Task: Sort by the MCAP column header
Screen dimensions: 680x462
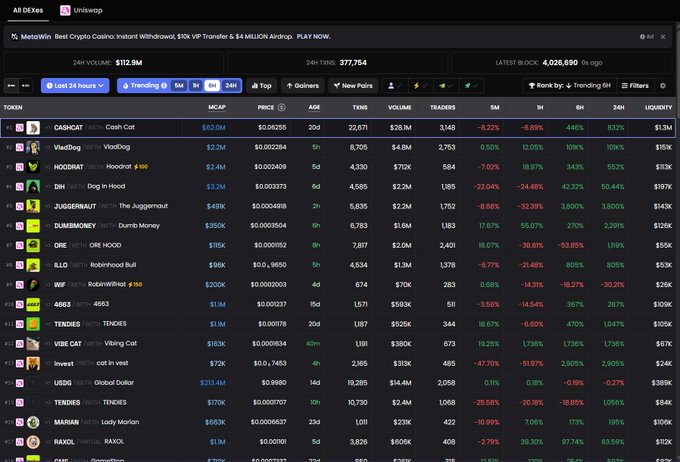Action: [217, 107]
